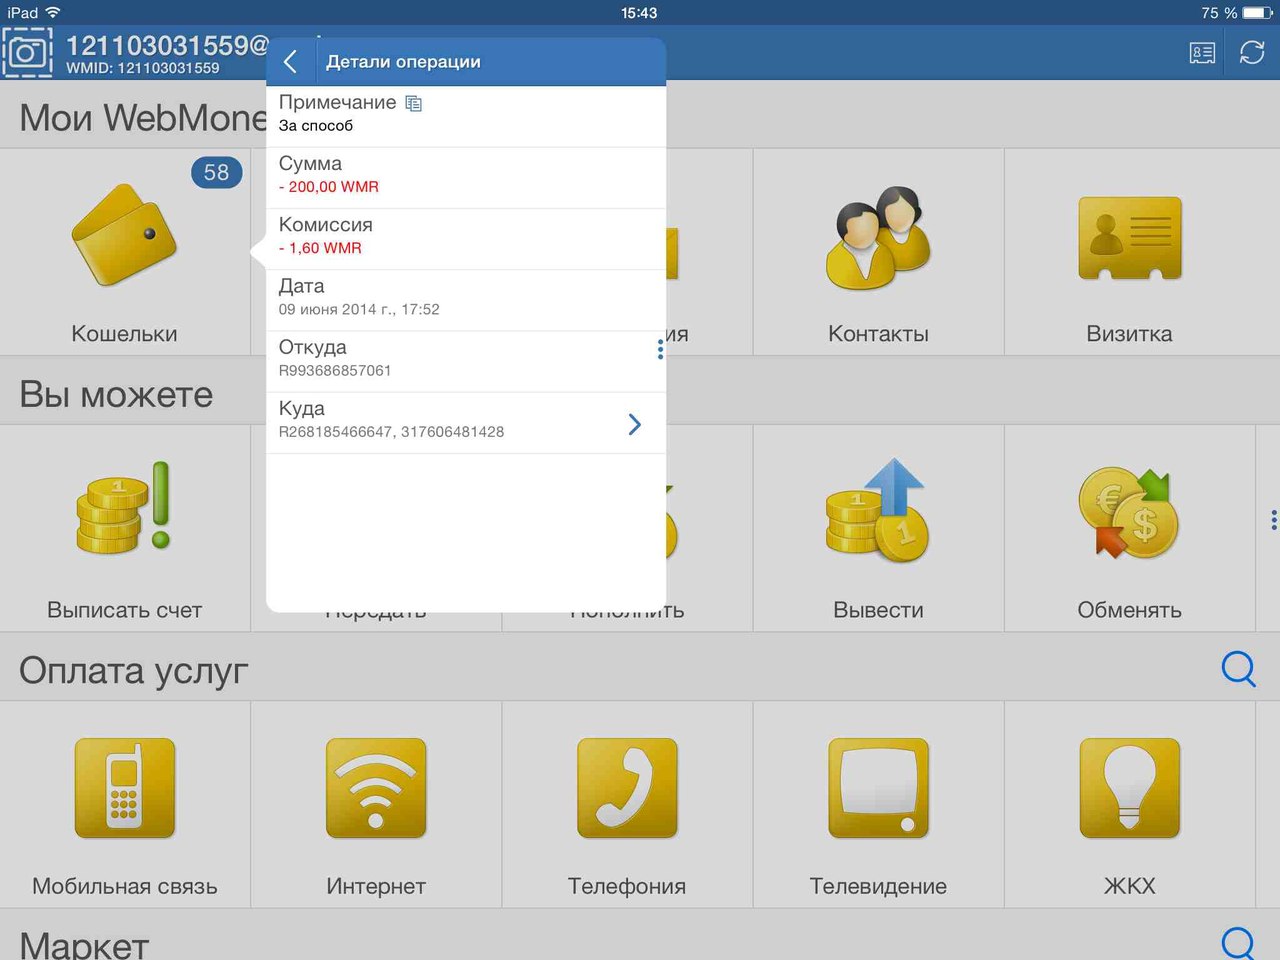Tap the Wi-Fi status icon
Screen dimensions: 1280x960
[x=53, y=13]
